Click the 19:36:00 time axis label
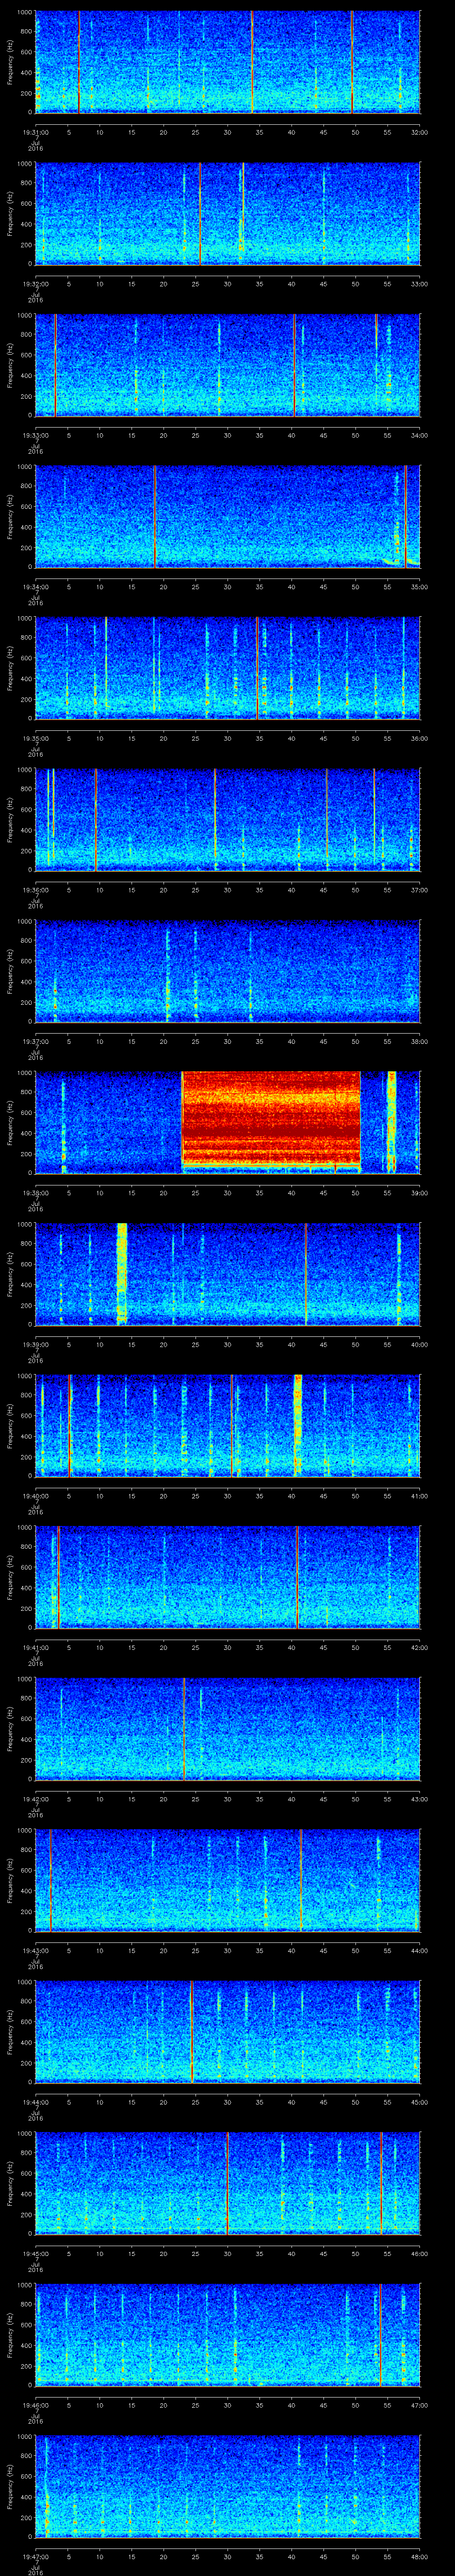Screen dimensions: 455x2576 [x=35, y=890]
